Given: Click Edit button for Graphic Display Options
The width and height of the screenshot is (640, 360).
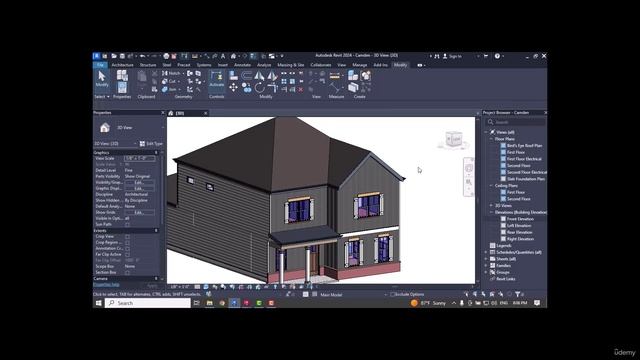Looking at the screenshot, I should [x=139, y=189].
